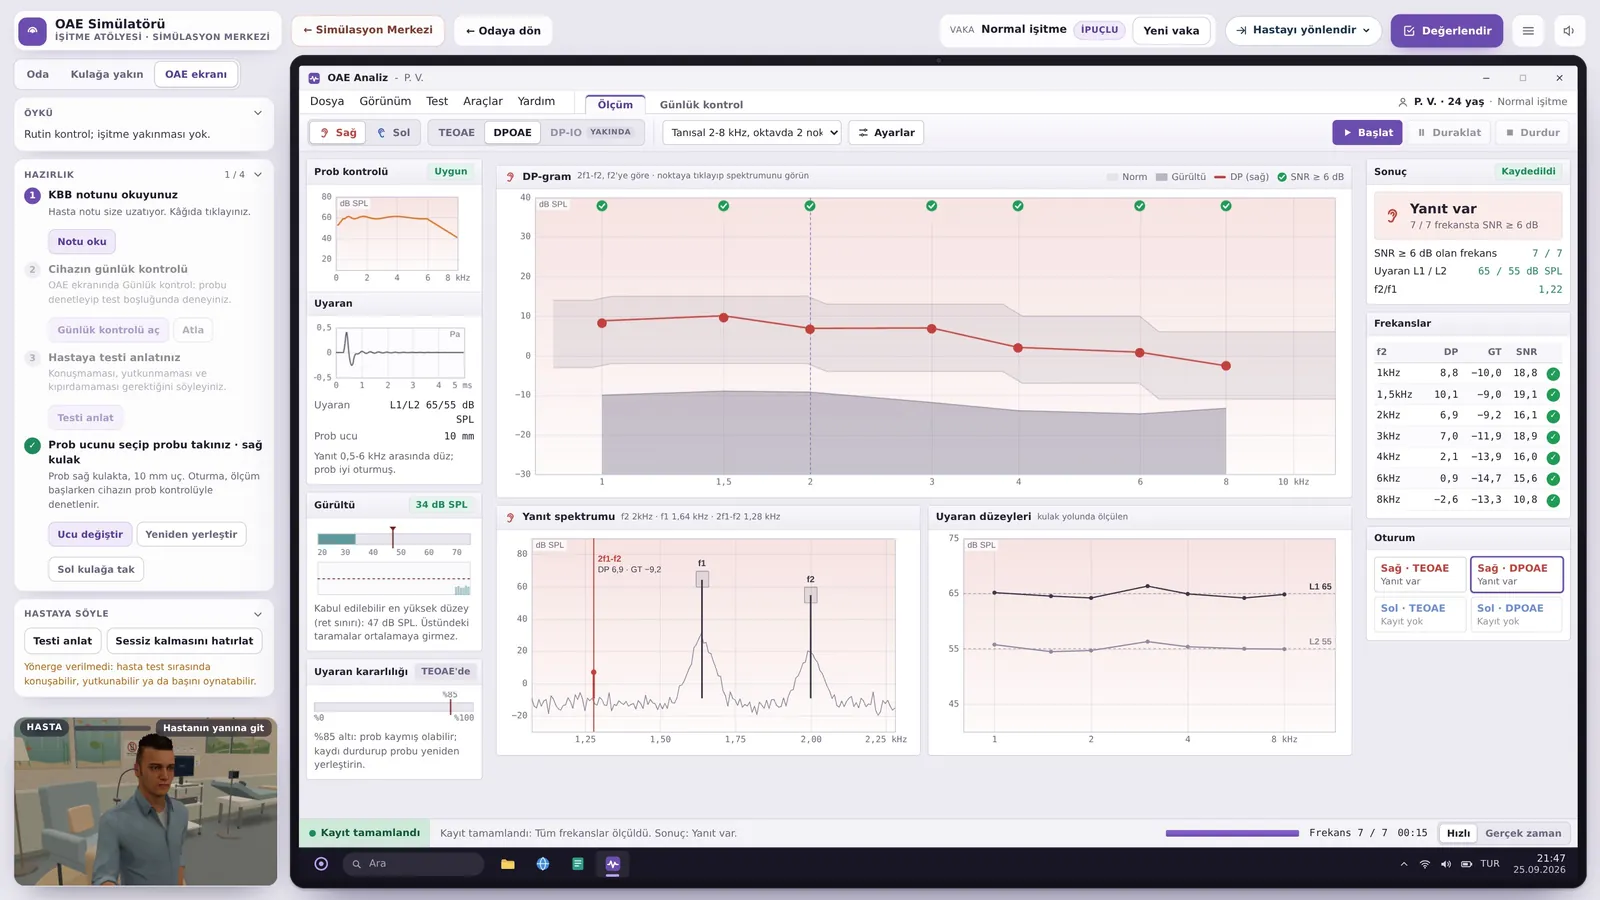Collapse the HASTAYA SÖYLE section chevron
This screenshot has width=1600, height=900.
coord(258,614)
